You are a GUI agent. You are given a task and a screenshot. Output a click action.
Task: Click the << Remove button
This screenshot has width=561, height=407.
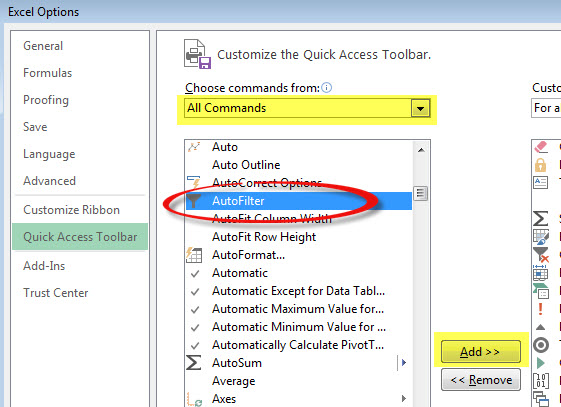coord(480,379)
